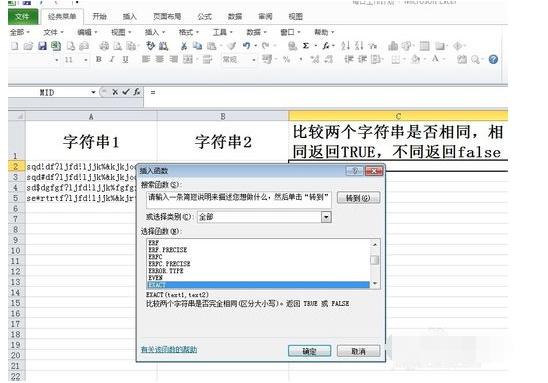This screenshot has width=548, height=383.
Task: Click the formula bar fx insert function icon
Action: coord(137,92)
